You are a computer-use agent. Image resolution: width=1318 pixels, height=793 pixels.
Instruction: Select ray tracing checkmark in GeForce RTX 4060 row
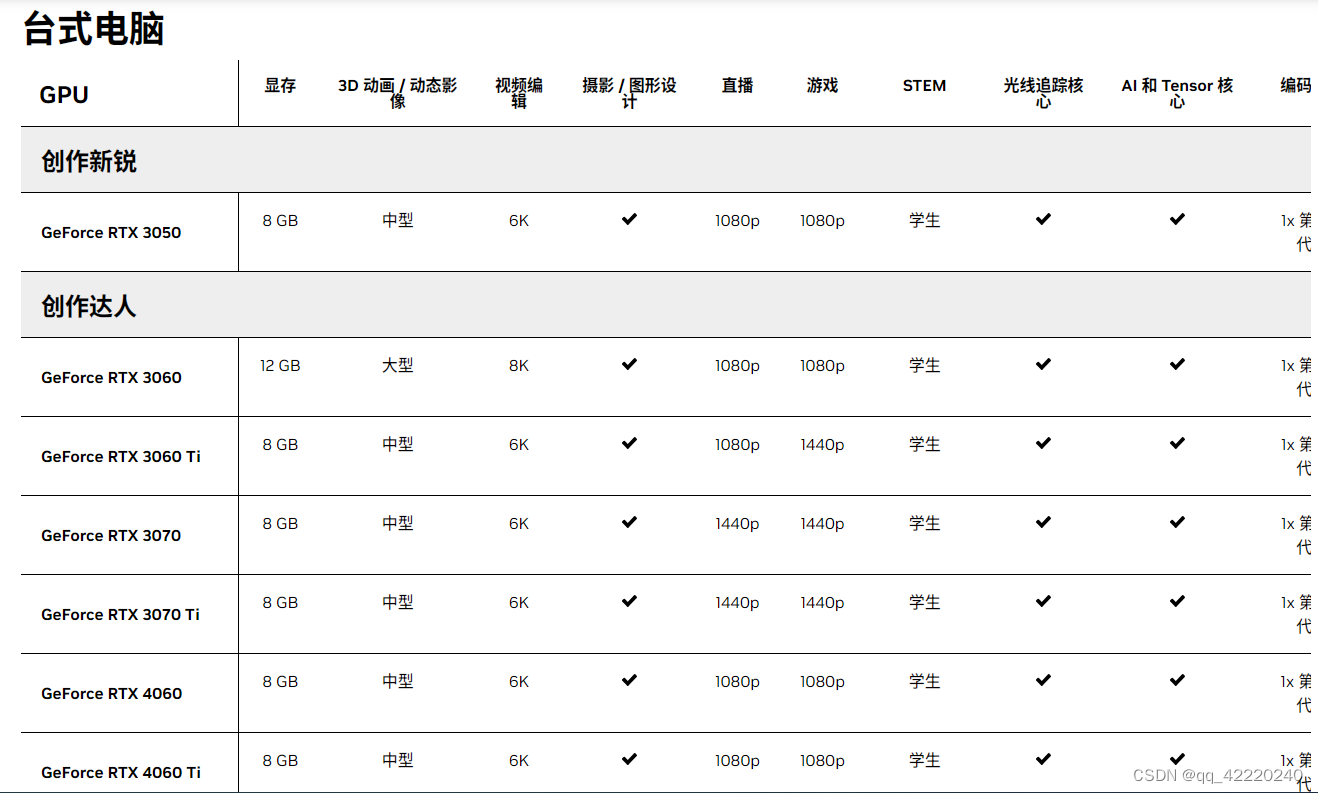coord(1043,680)
